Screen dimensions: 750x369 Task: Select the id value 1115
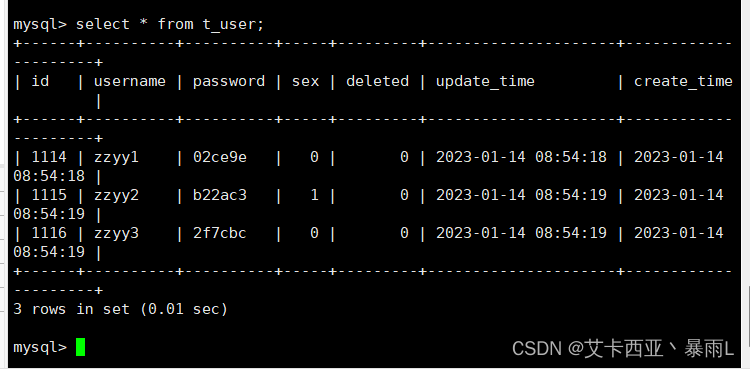pyautogui.click(x=49, y=195)
